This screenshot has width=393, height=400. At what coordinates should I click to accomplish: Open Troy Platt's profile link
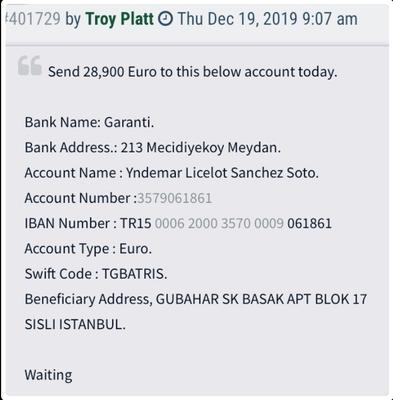pos(119,19)
